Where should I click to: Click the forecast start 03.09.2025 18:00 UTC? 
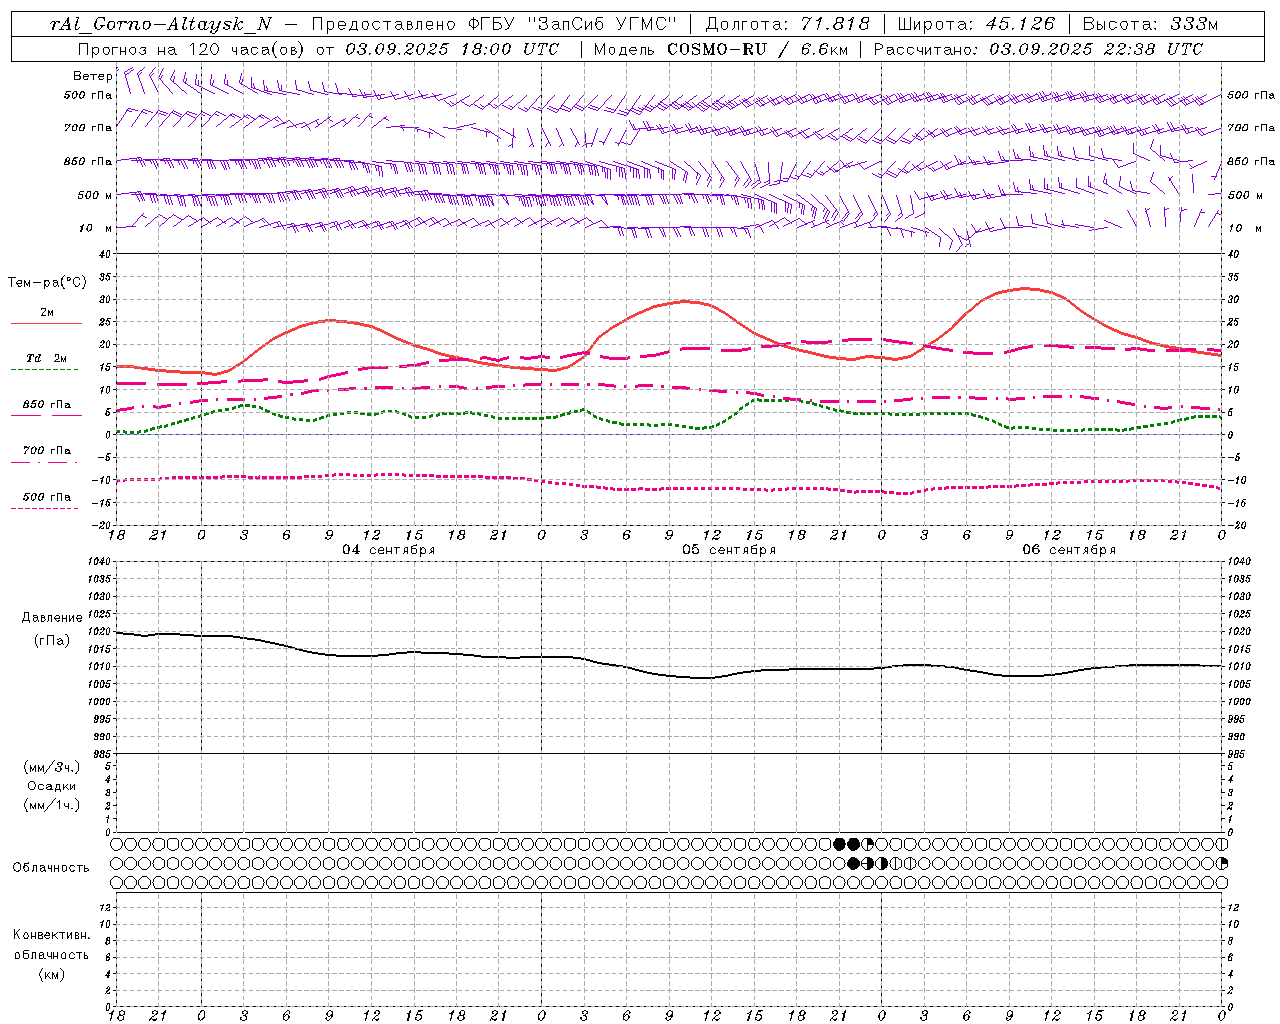point(452,49)
